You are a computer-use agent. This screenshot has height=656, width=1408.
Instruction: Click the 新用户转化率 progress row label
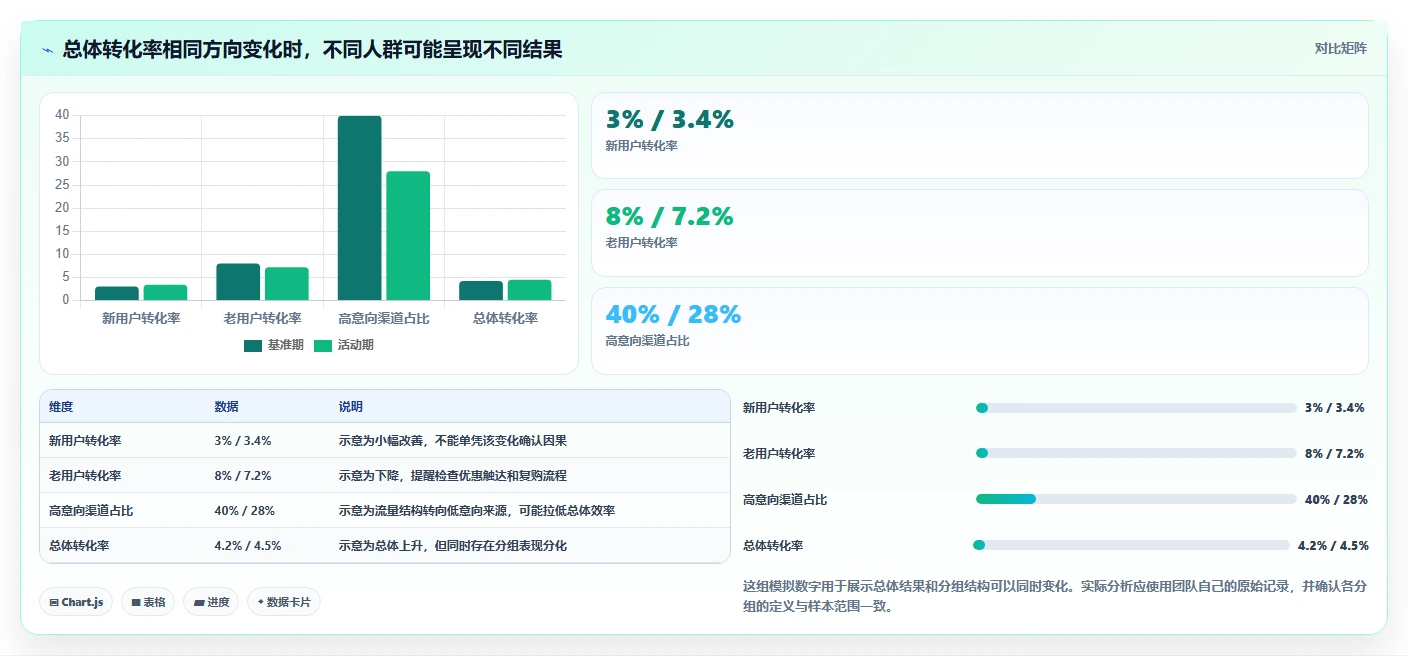779,408
